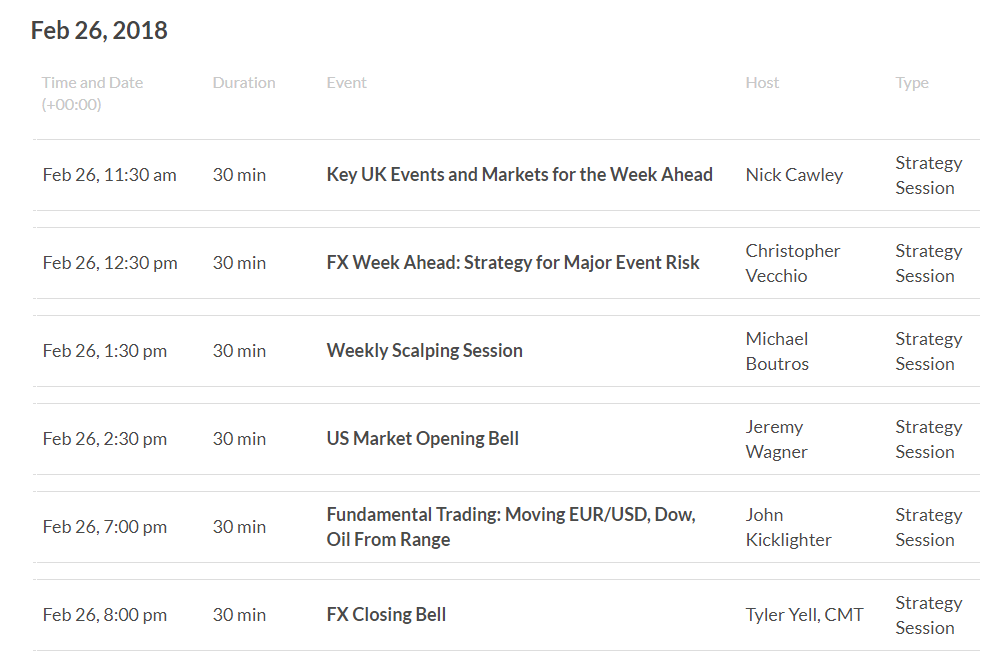Viewport: 1001px width, 667px height.
Task: Click host name Jeremy Wagner
Action: pyautogui.click(x=776, y=439)
